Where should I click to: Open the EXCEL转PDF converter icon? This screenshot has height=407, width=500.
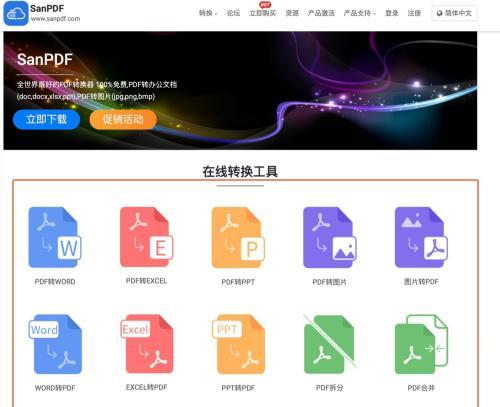147,344
